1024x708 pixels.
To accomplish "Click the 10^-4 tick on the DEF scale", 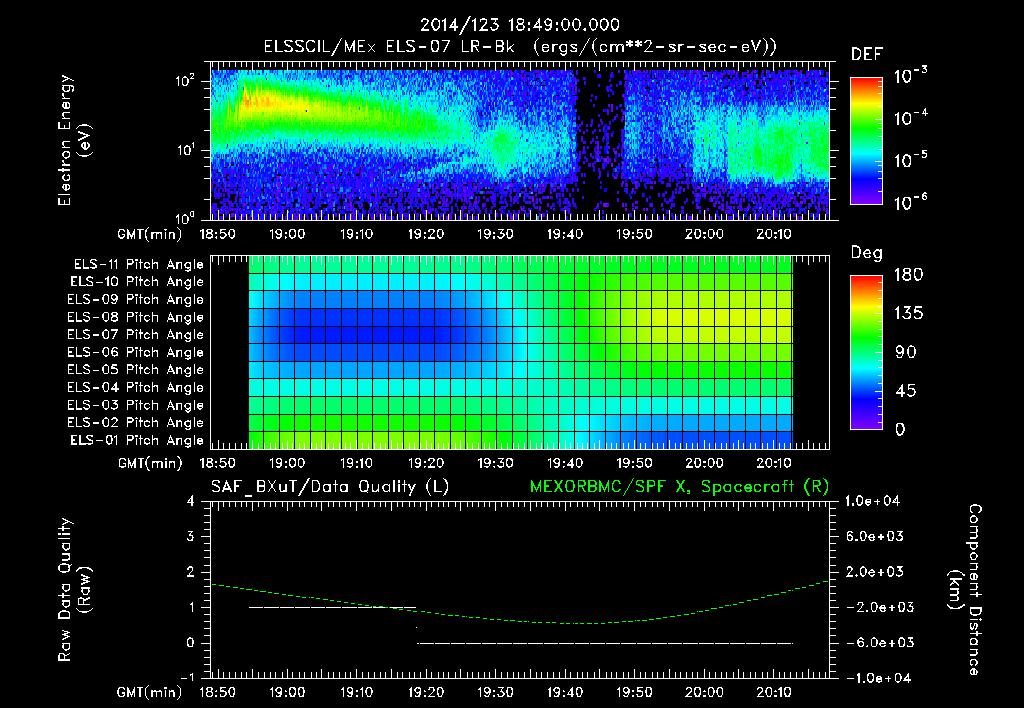I will click(910, 118).
